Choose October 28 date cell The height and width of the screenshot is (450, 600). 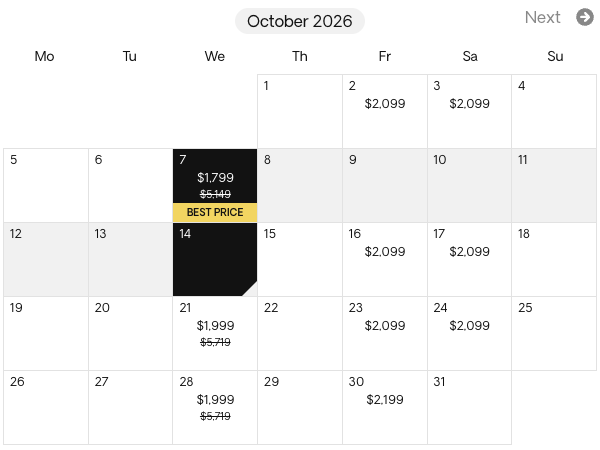coord(215,407)
